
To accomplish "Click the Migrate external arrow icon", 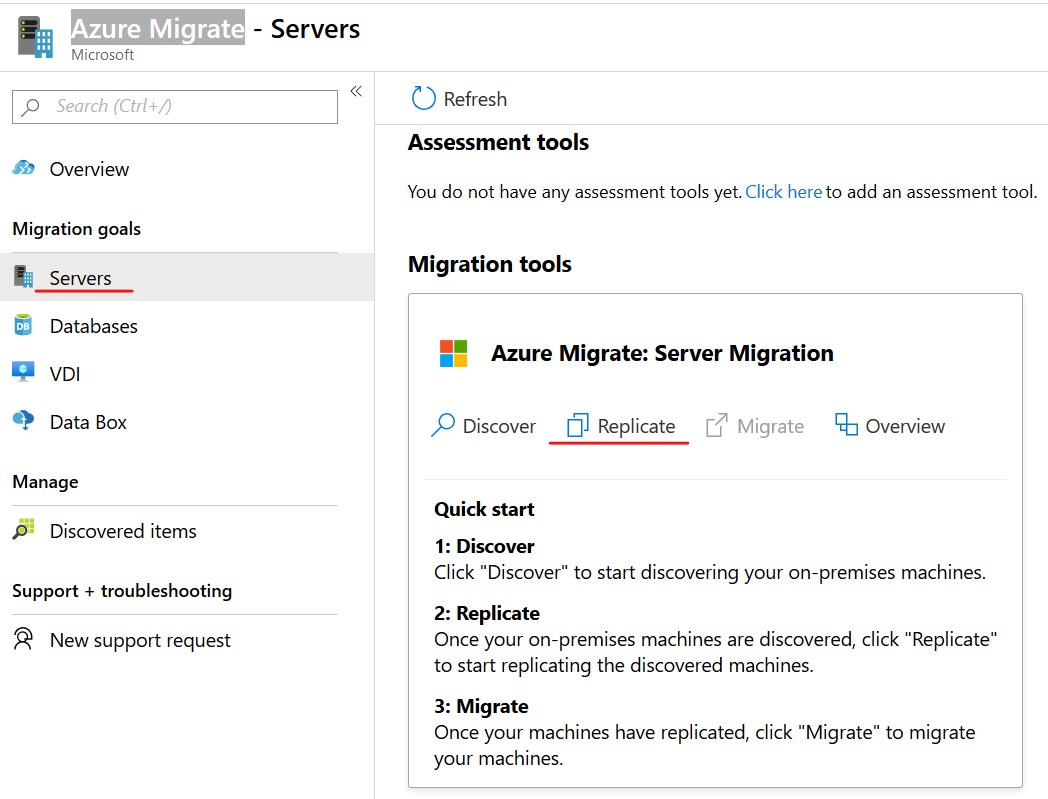I will [717, 425].
